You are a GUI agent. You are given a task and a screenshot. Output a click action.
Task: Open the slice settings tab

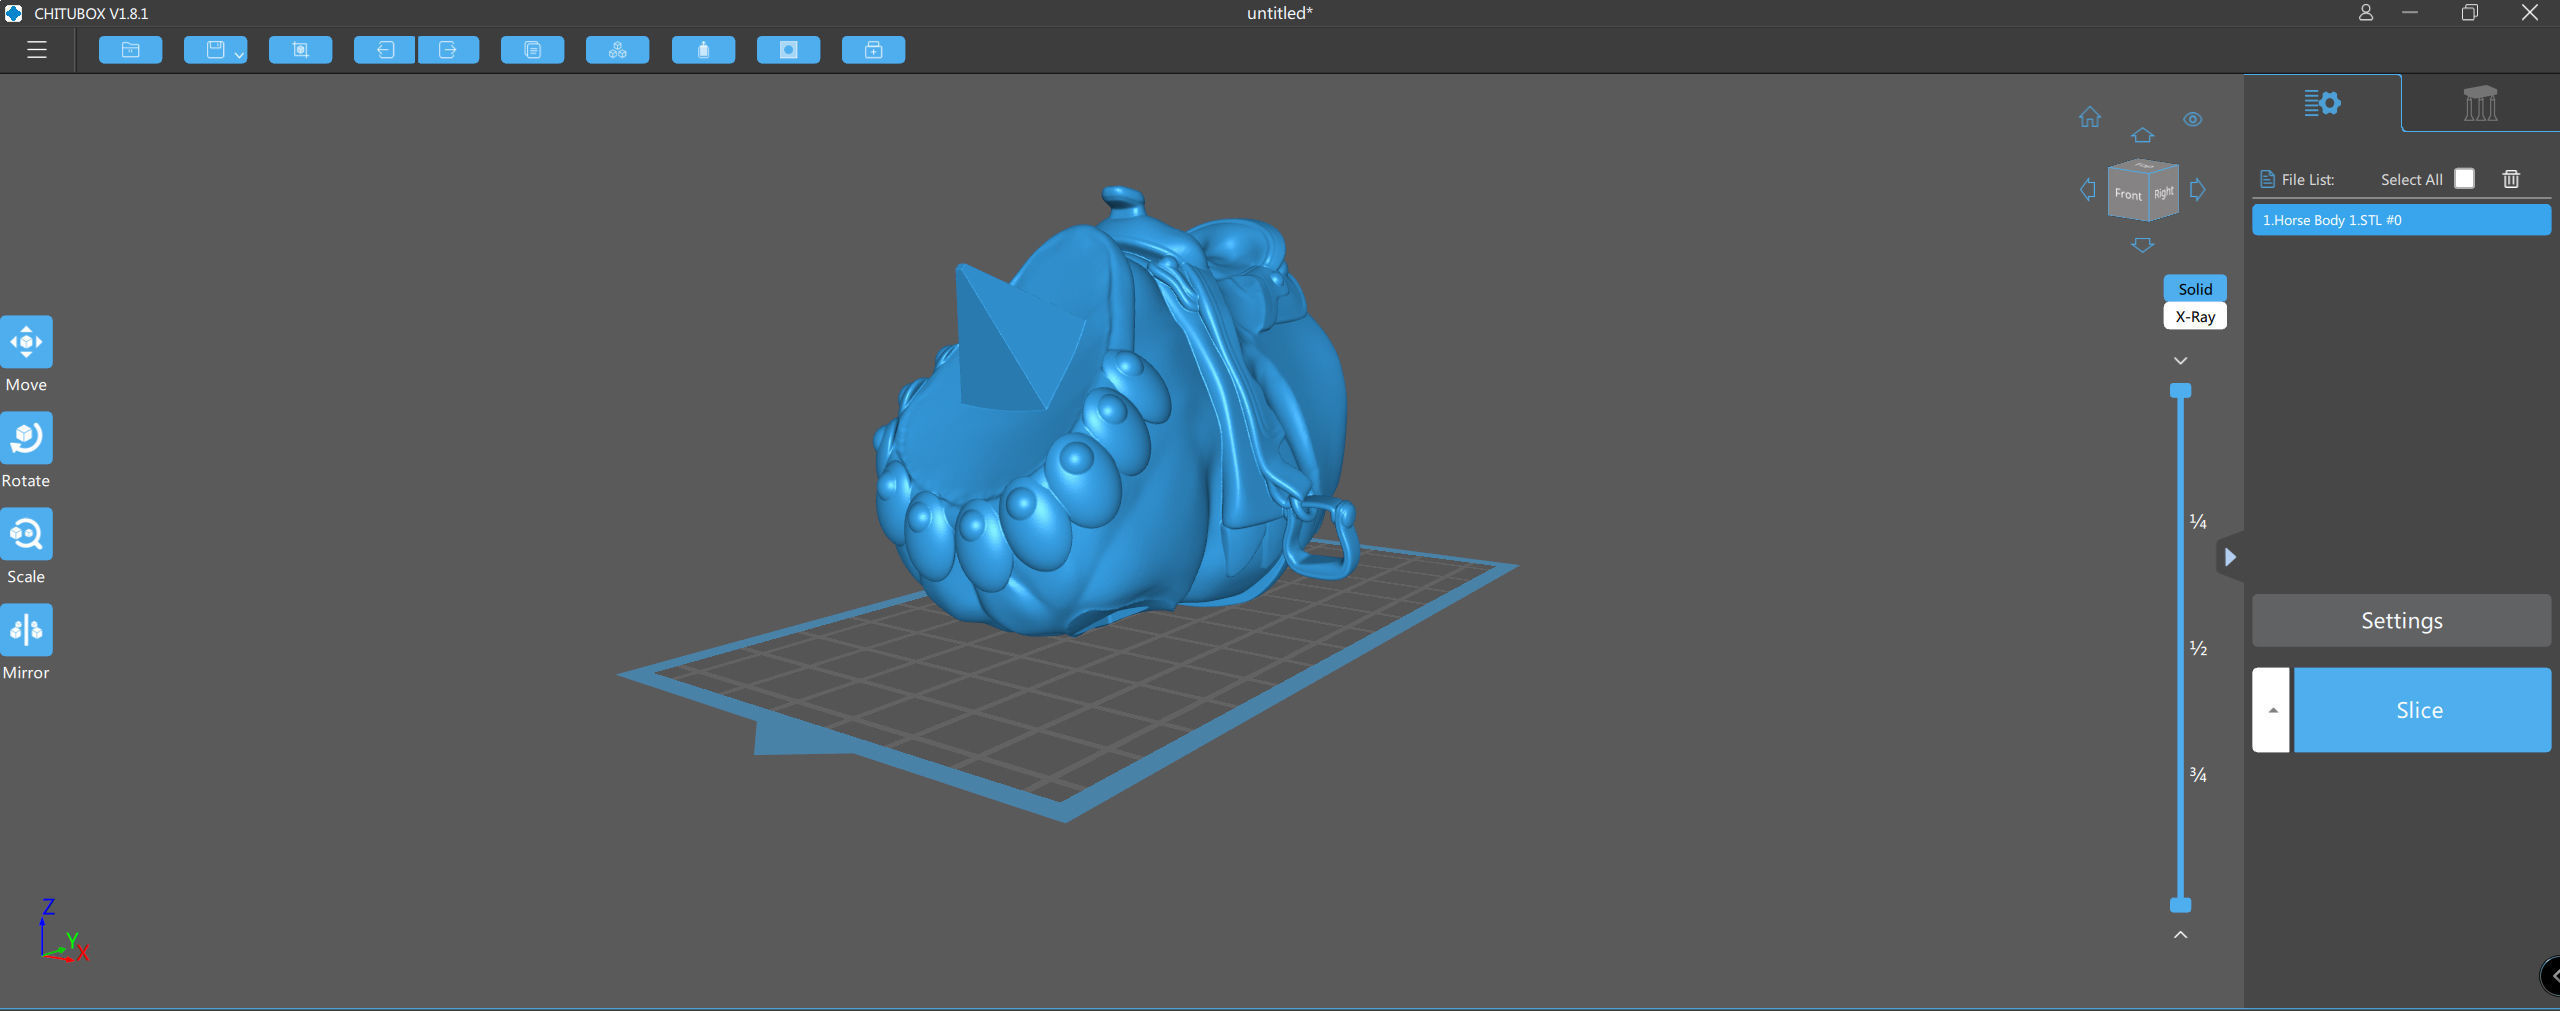pos(2322,103)
